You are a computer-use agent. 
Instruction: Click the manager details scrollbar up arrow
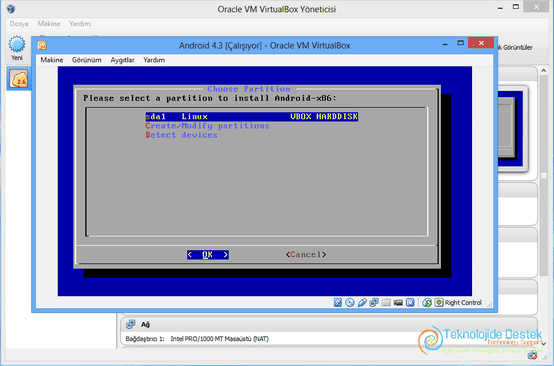tap(543, 71)
